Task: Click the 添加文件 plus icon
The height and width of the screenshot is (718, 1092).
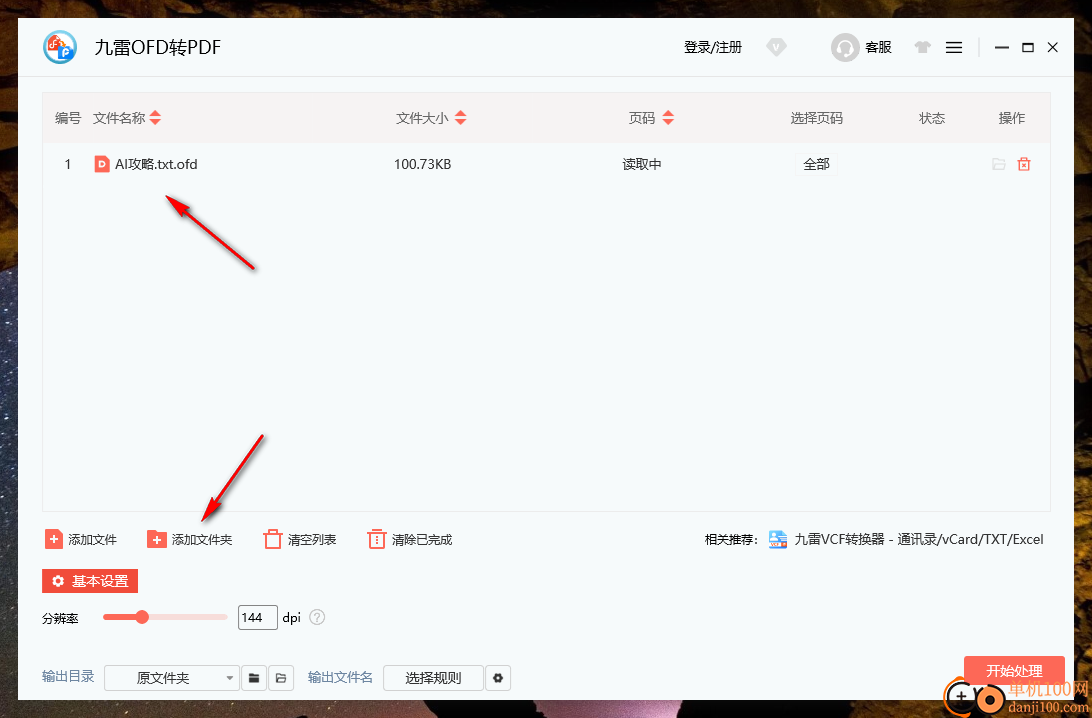Action: [54, 539]
